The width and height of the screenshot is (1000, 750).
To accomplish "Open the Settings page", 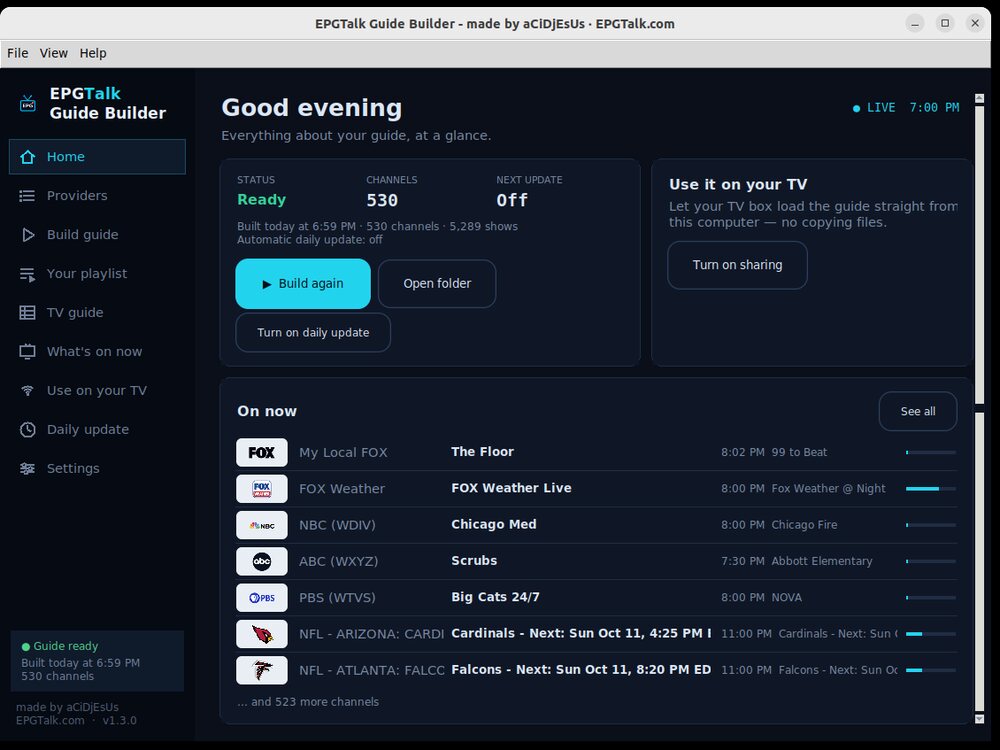I will (97, 469).
